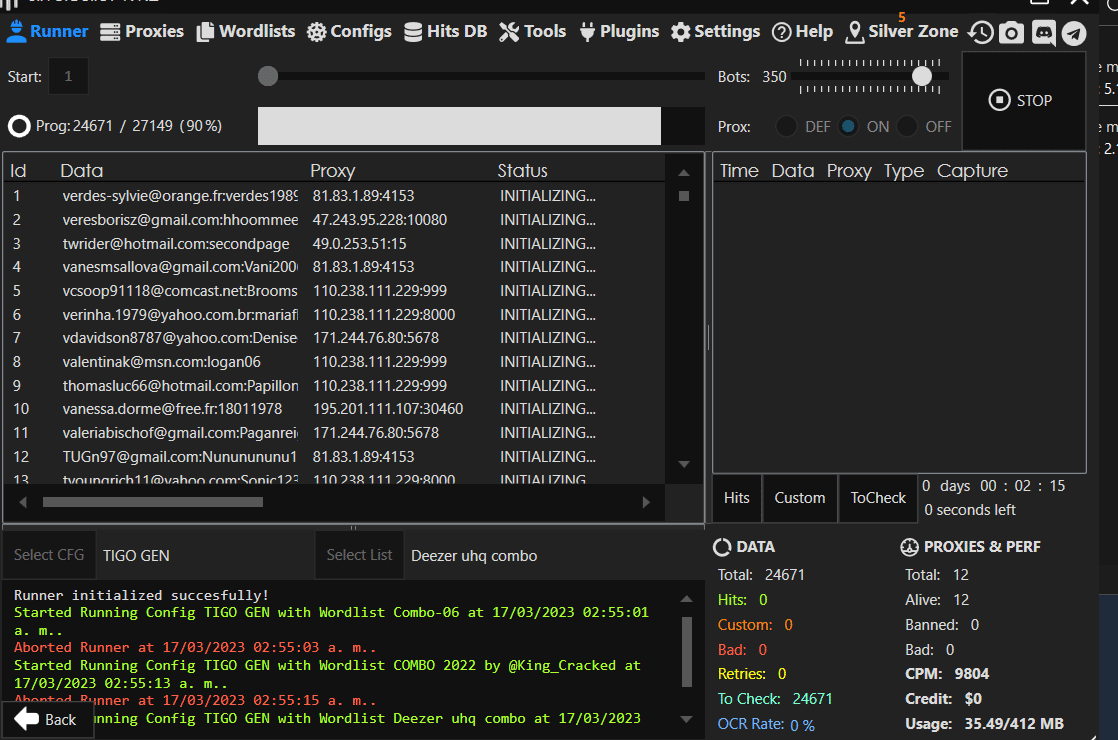Open the Plugins section
The width and height of the screenshot is (1118, 740).
tap(618, 32)
